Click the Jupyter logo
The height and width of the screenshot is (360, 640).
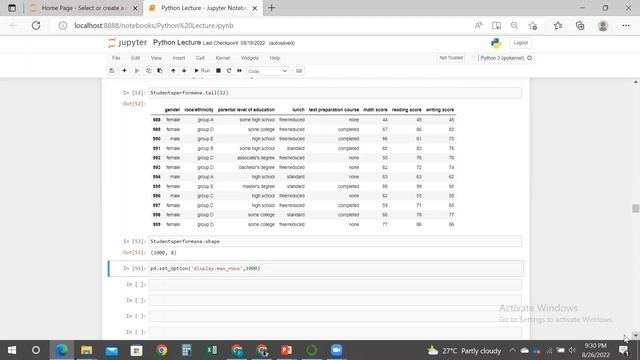pos(127,42)
